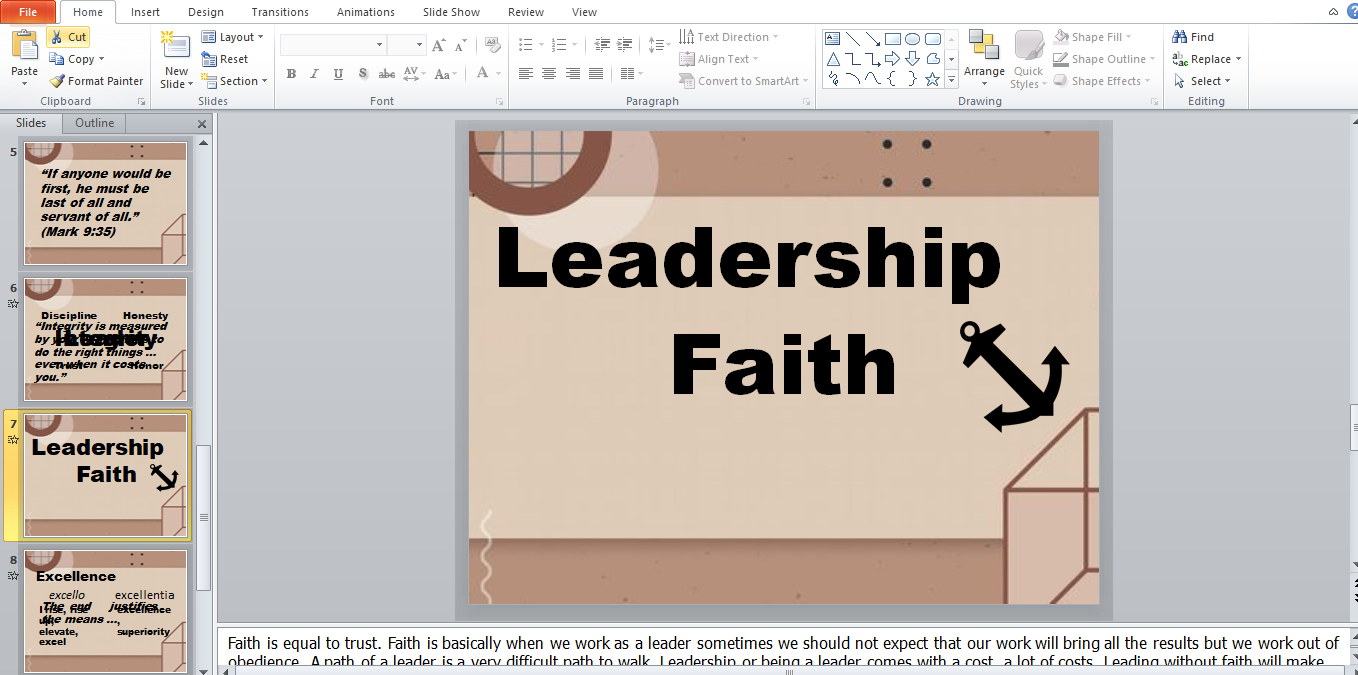Clear all formatting with the eraser icon

pyautogui.click(x=492, y=45)
